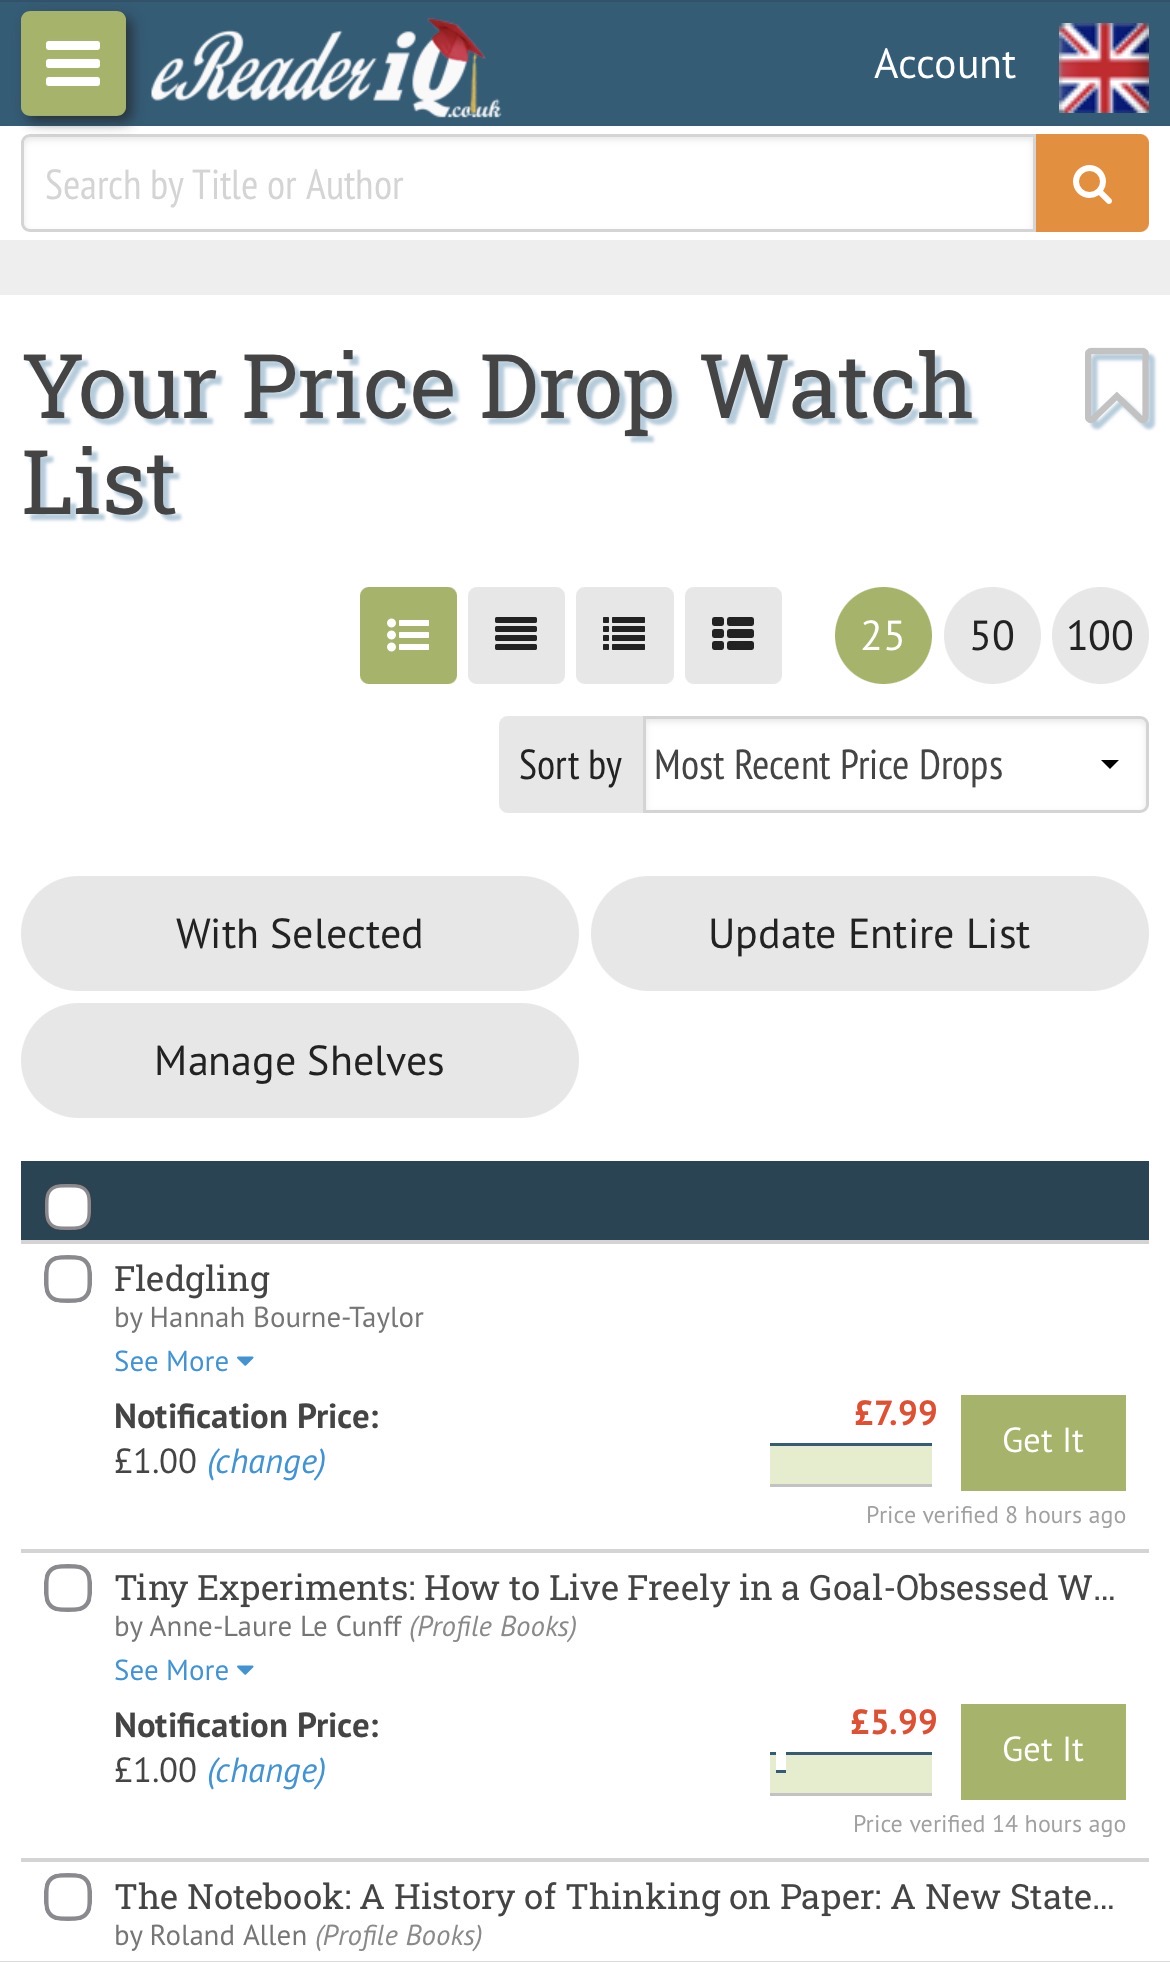Screen dimensions: 1170x1962
Task: Expand See More under Tiny Experiments
Action: coord(183,1671)
